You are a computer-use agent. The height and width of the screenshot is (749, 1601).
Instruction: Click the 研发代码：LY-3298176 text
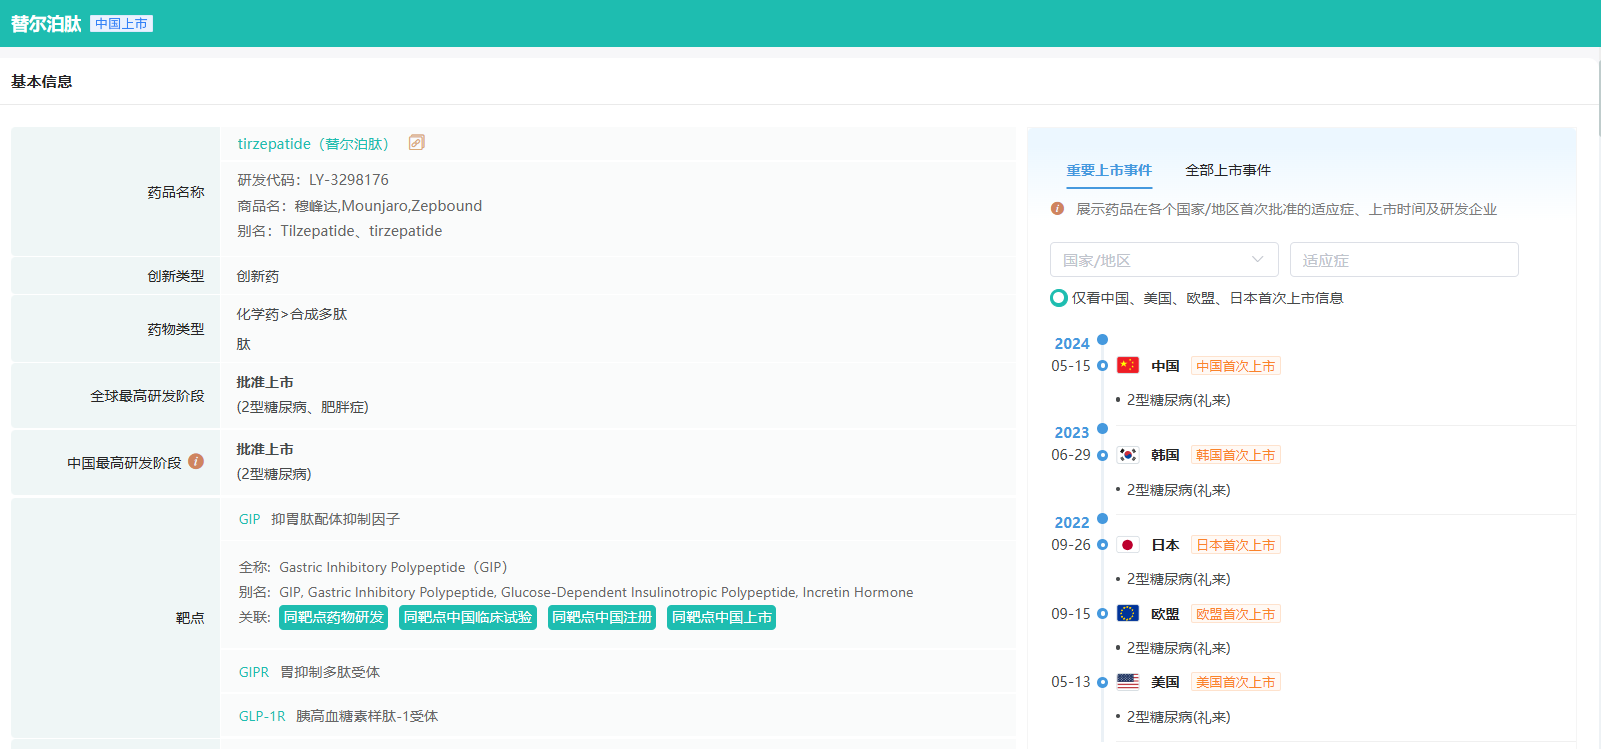pyautogui.click(x=313, y=180)
